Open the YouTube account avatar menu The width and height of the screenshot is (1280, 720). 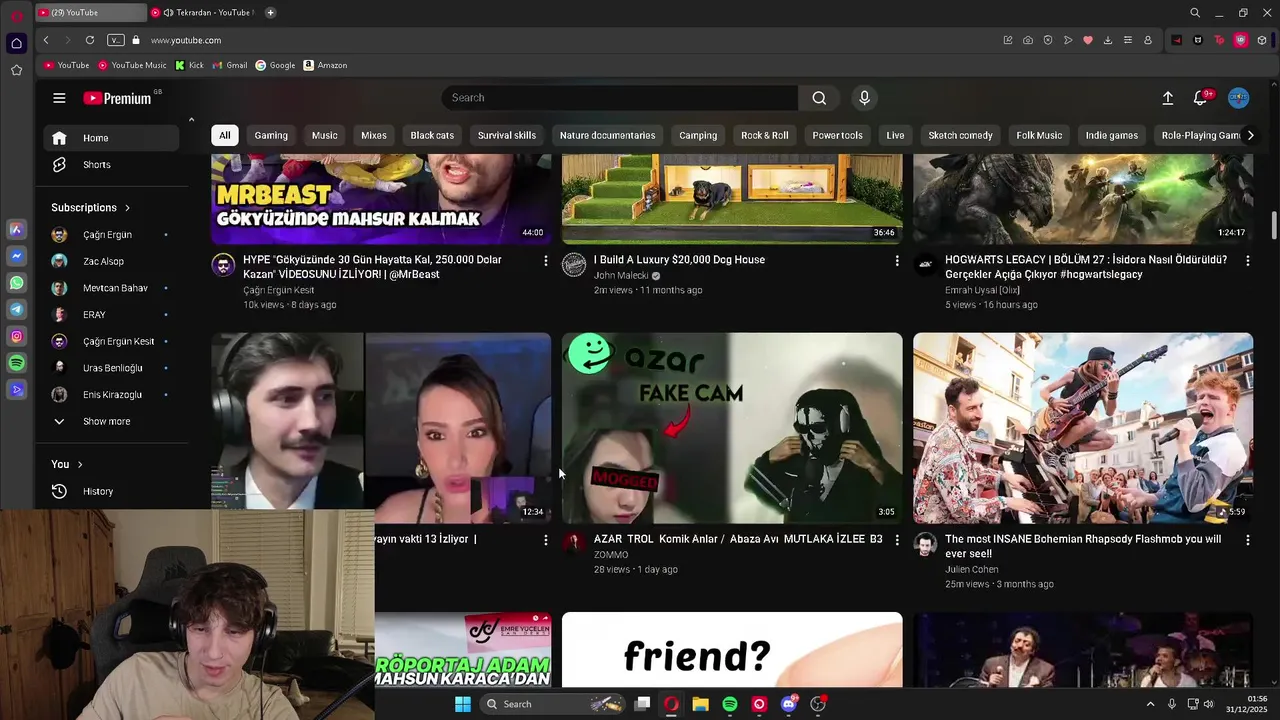tap(1238, 98)
